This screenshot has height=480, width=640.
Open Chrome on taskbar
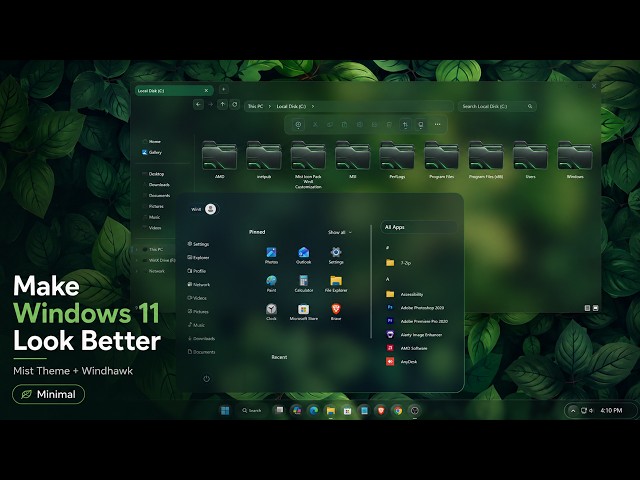click(x=398, y=410)
